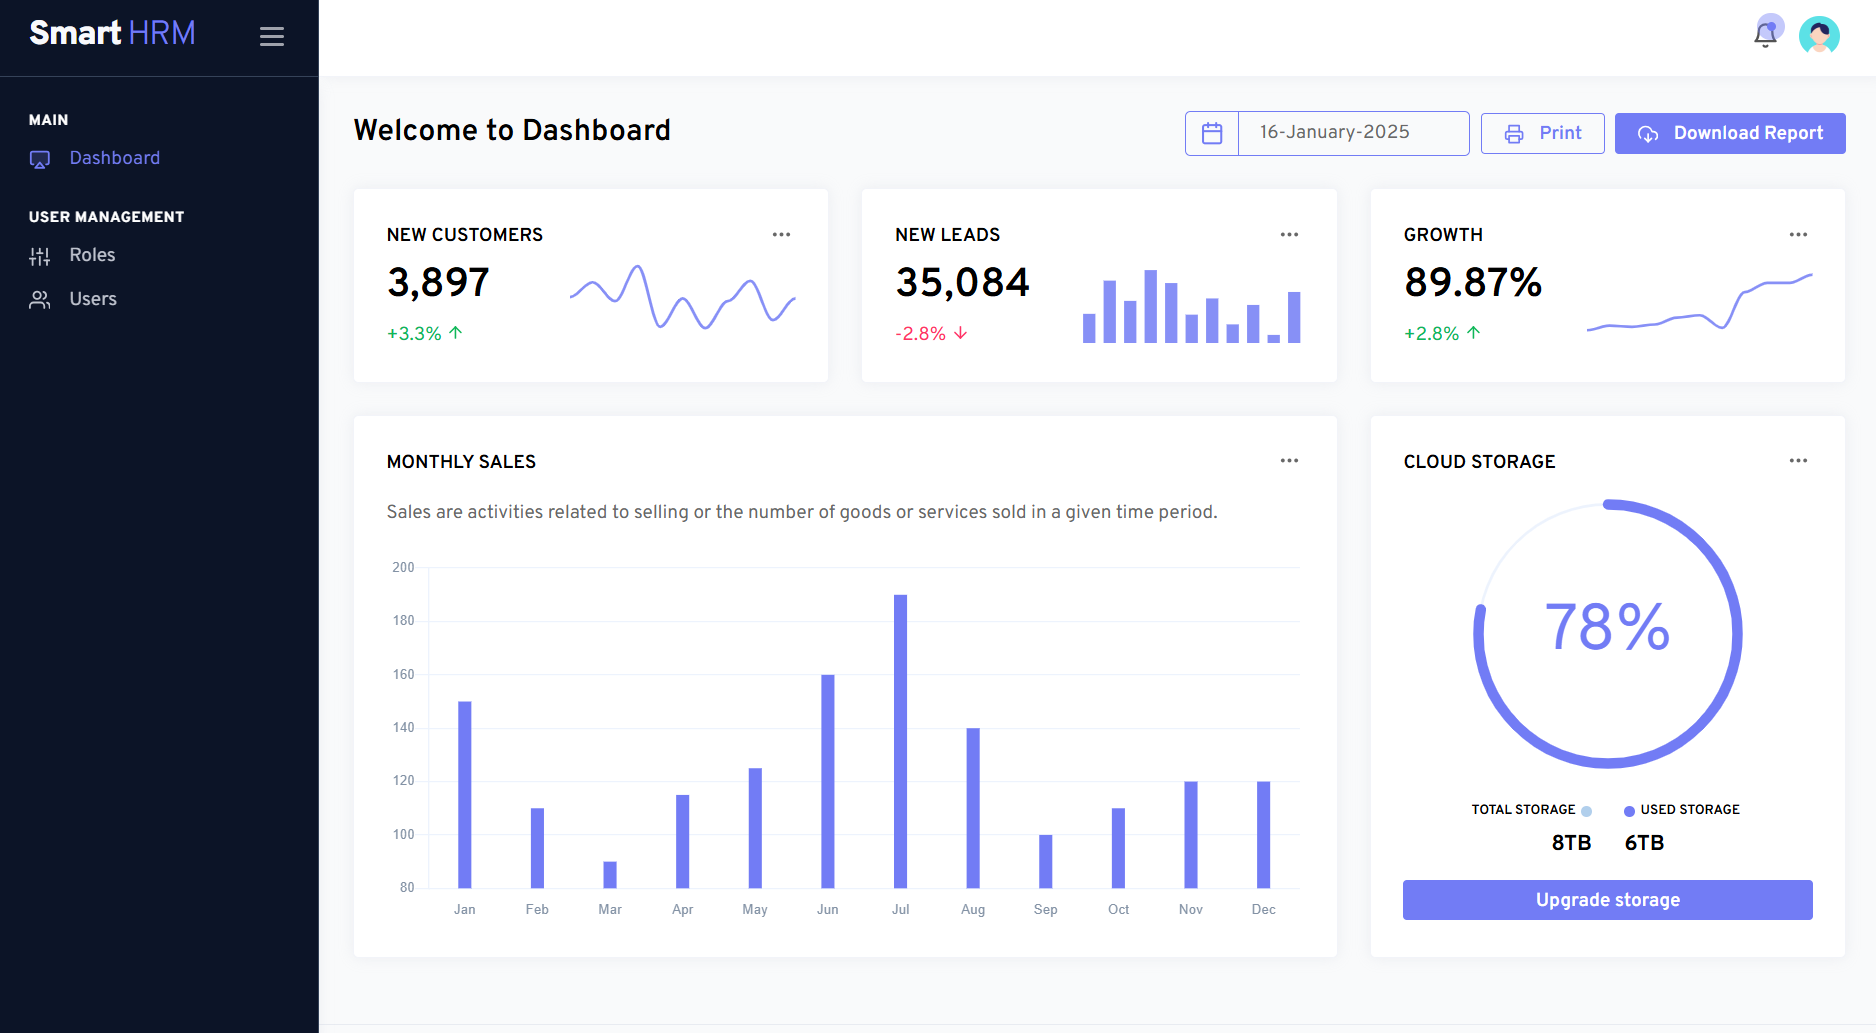Click the 3,897 new customers value

[x=438, y=283]
